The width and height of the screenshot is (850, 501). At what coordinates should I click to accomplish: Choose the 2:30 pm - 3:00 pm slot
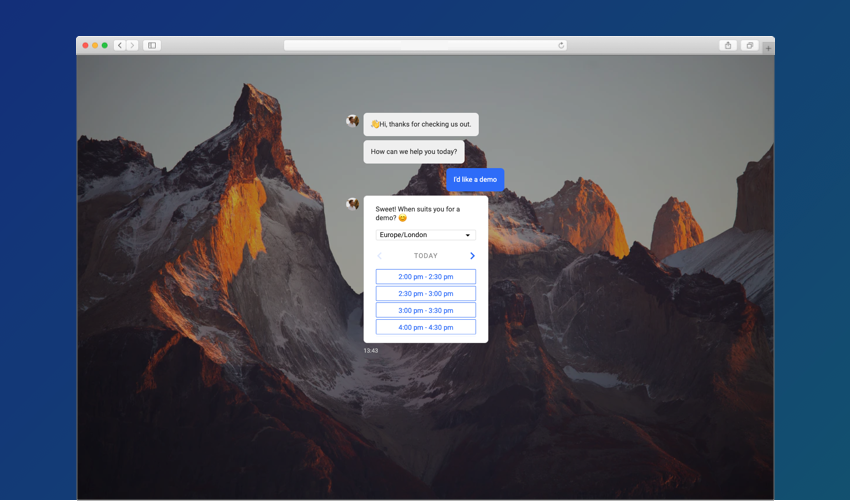click(425, 294)
